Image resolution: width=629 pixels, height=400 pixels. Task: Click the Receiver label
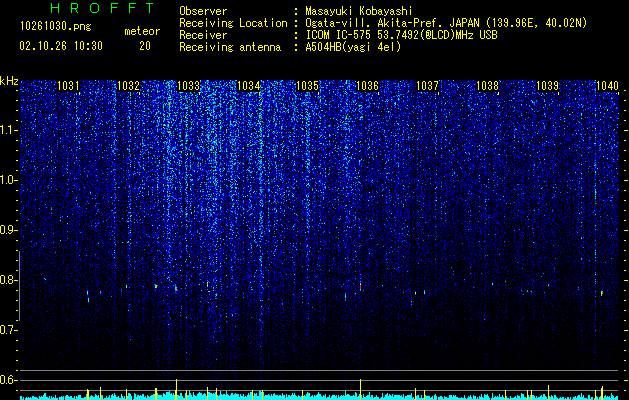click(x=203, y=35)
